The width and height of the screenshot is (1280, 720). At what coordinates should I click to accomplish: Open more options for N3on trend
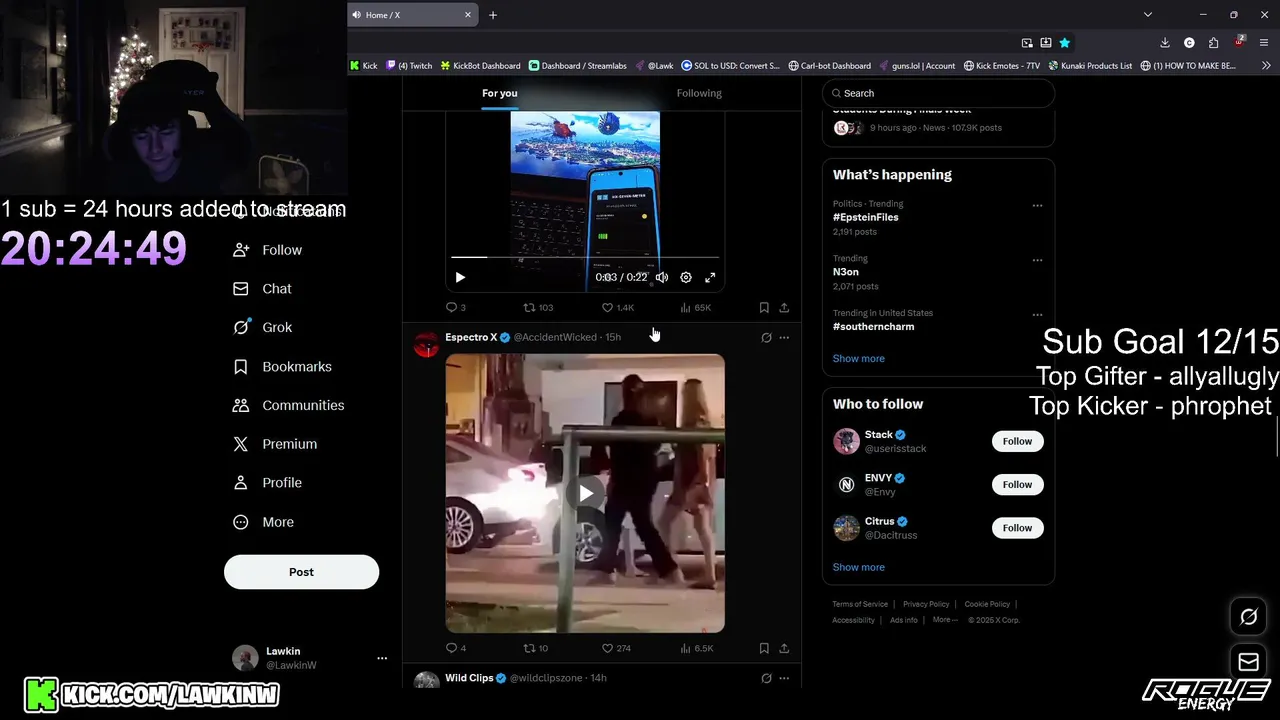click(1037, 260)
